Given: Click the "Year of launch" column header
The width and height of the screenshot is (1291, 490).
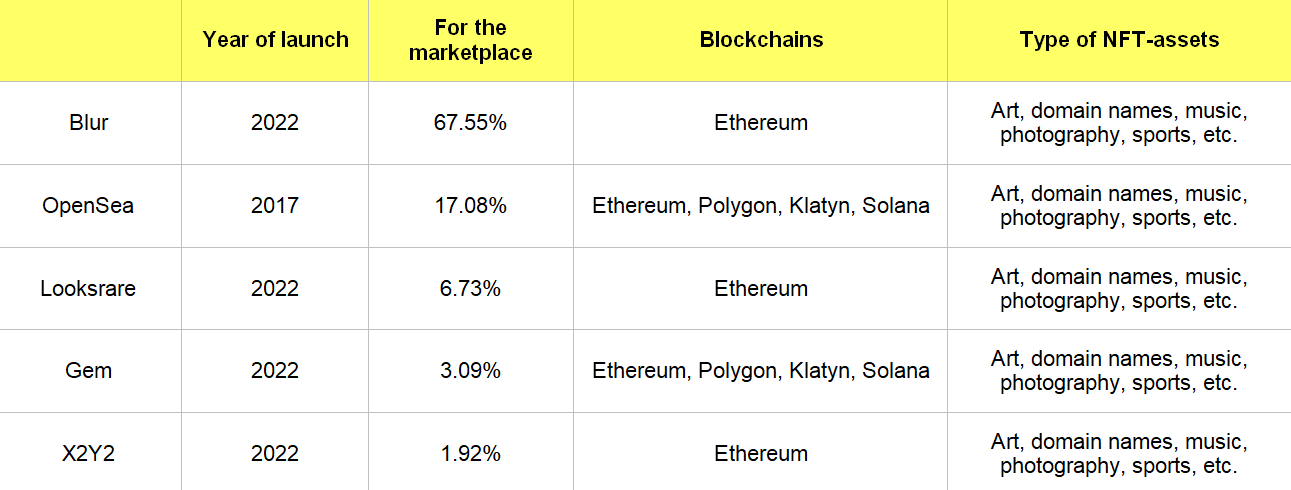Looking at the screenshot, I should coord(275,40).
